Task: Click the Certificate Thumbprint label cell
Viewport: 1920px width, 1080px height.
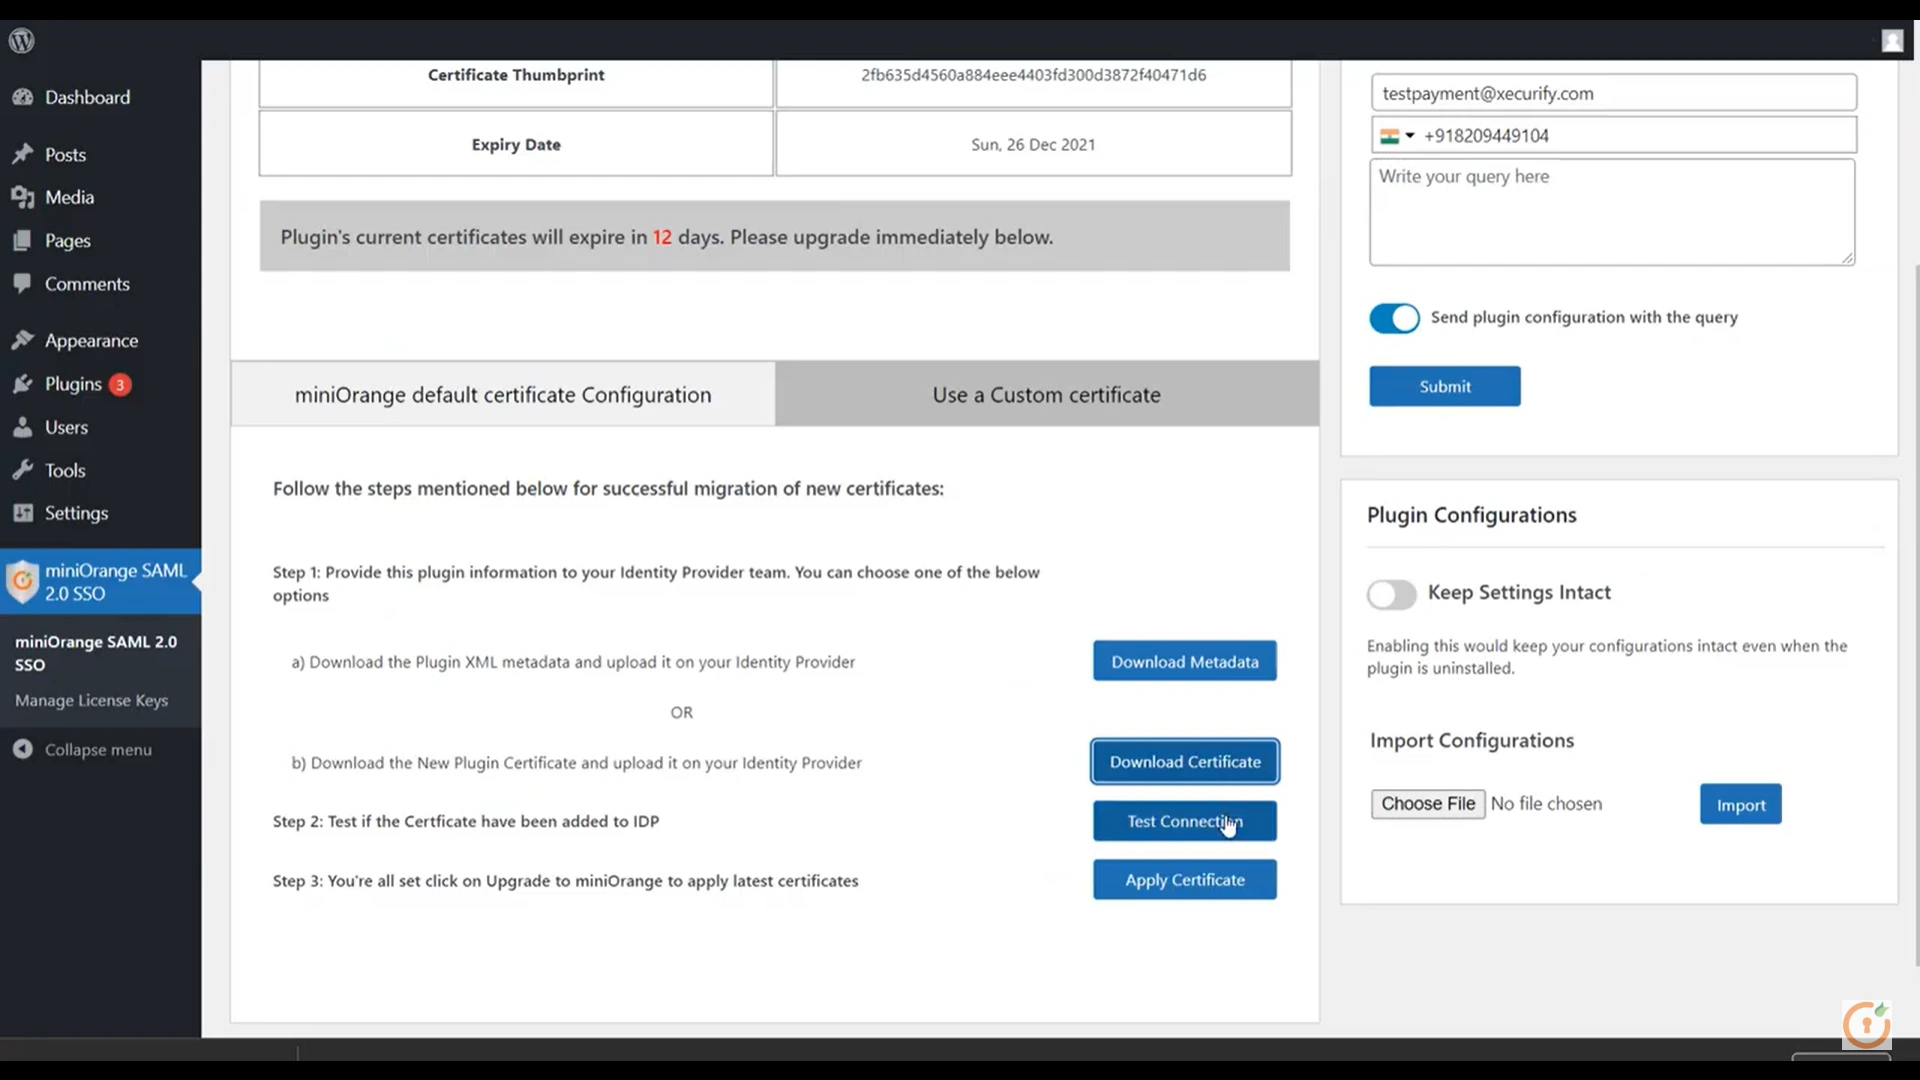Action: (x=516, y=83)
